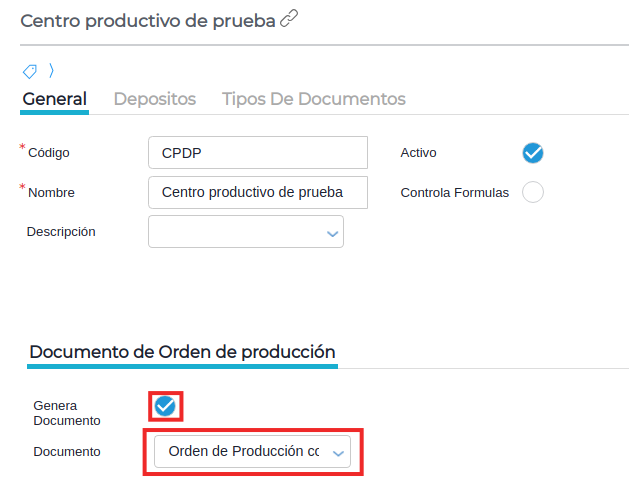
Task: Click the Centro productivo de prueba page title
Action: pyautogui.click(x=148, y=20)
